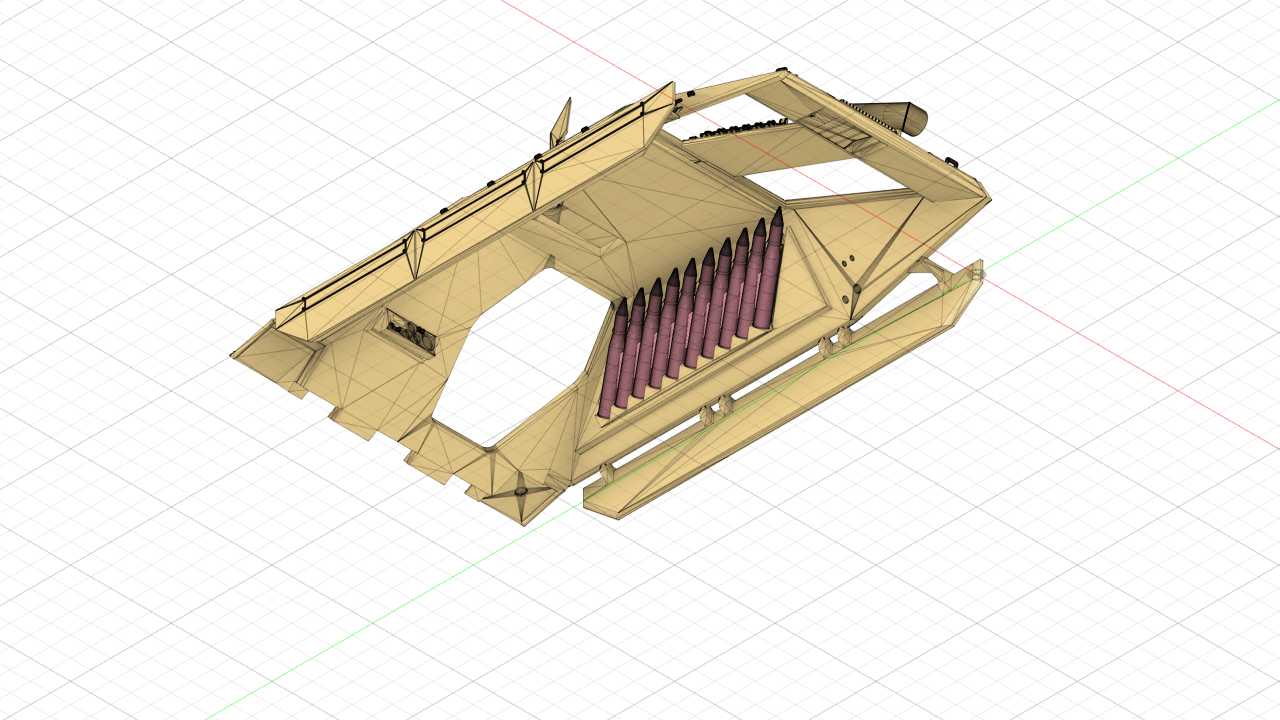
Task: Click the far left corner tip of the hull
Action: point(235,354)
